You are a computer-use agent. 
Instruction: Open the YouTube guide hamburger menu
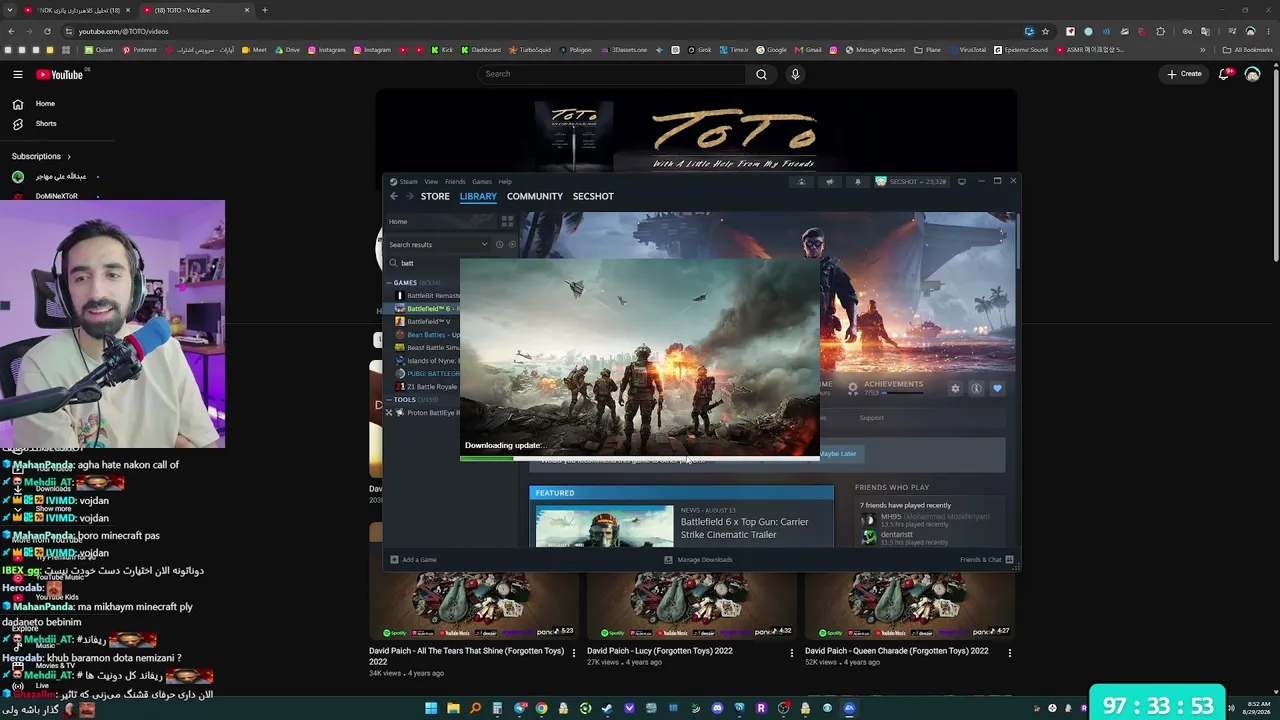pos(18,74)
